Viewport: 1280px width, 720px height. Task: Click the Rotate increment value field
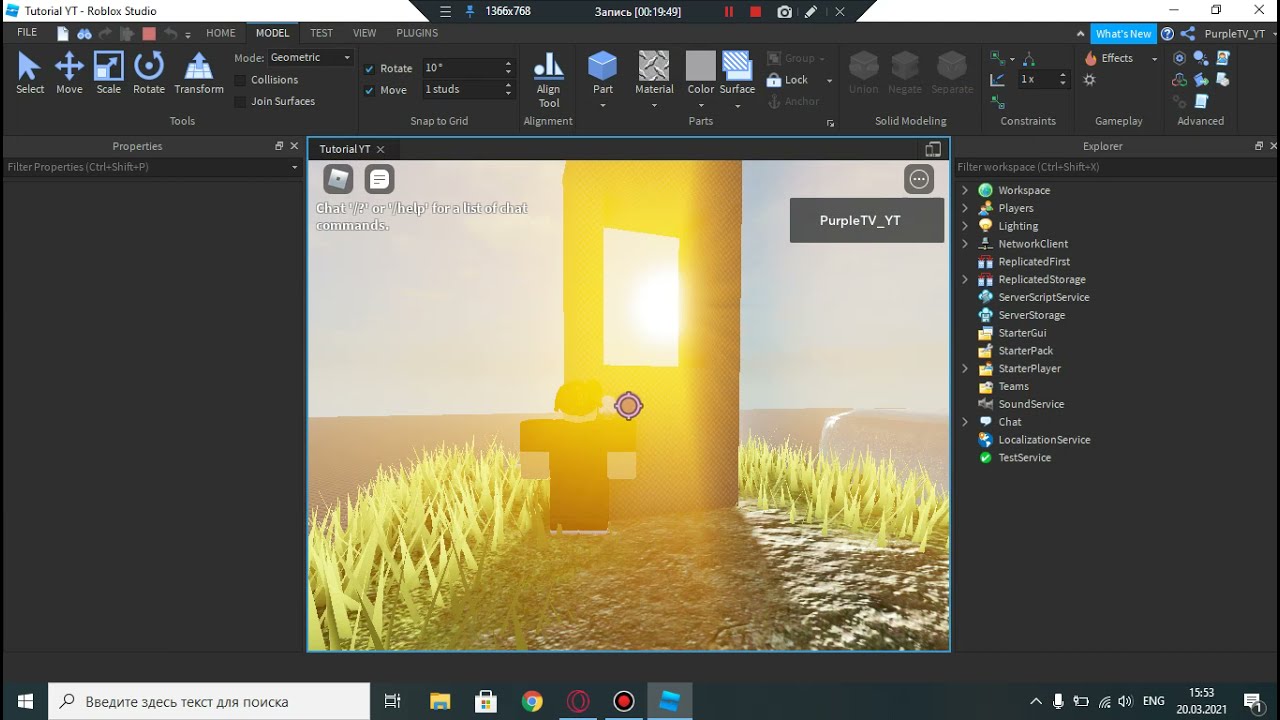462,68
